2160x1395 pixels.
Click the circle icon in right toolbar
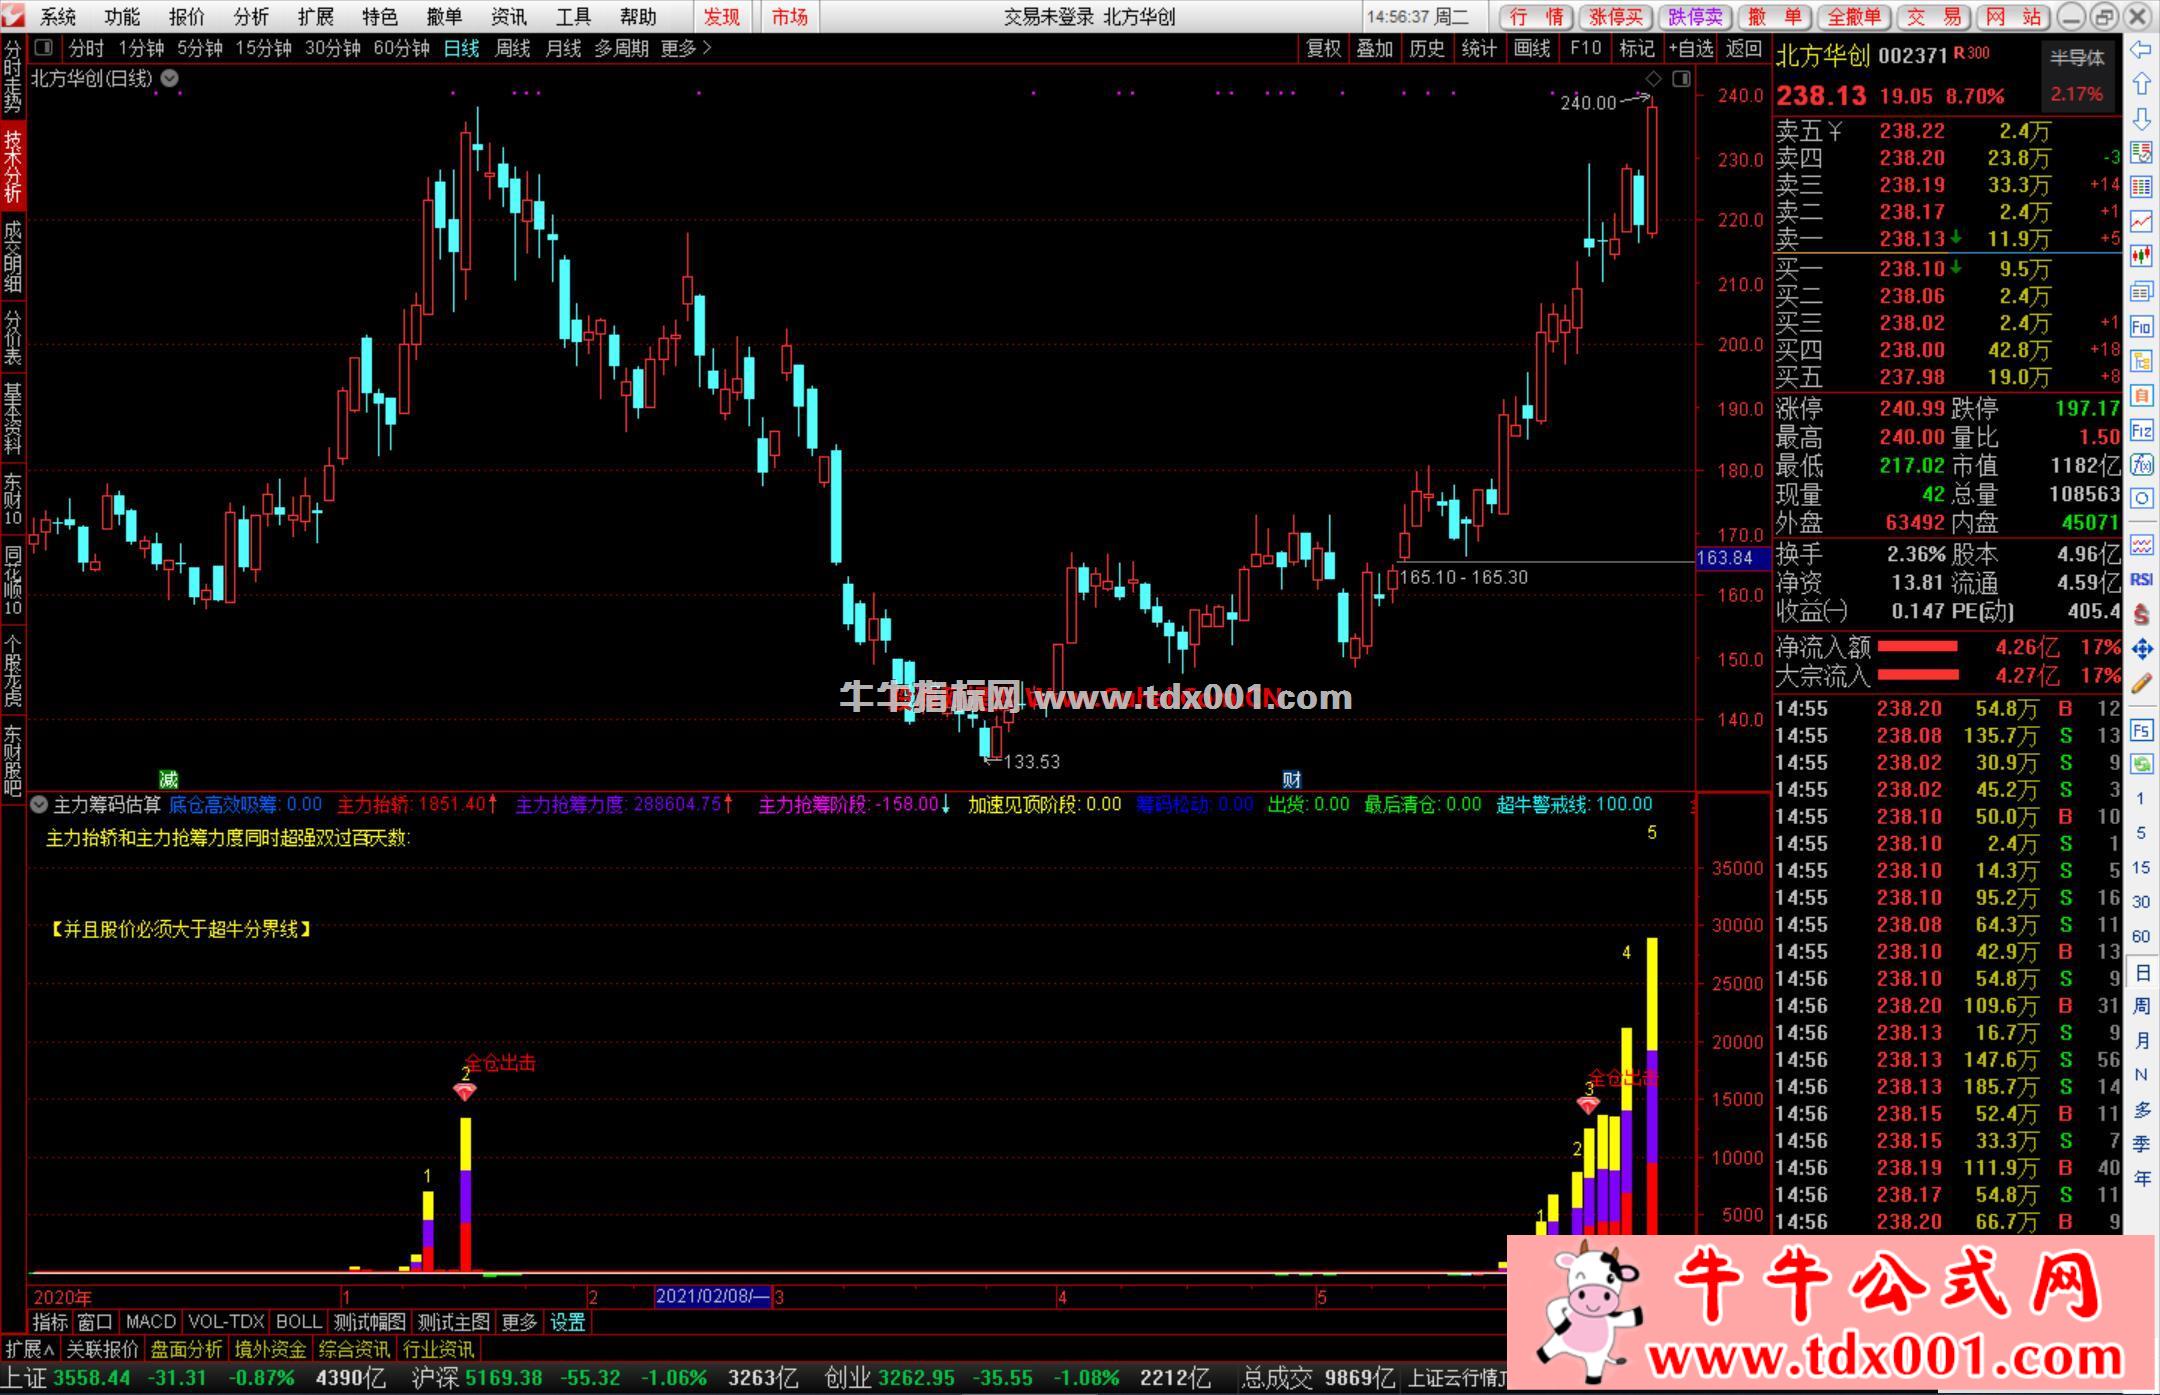click(x=2141, y=498)
